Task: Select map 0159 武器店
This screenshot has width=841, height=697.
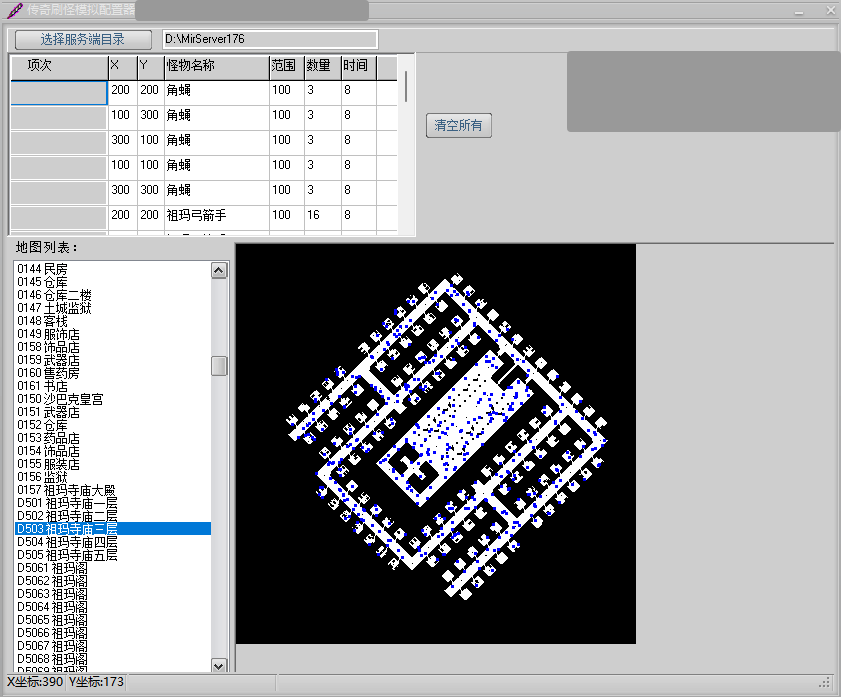Action: click(113, 360)
